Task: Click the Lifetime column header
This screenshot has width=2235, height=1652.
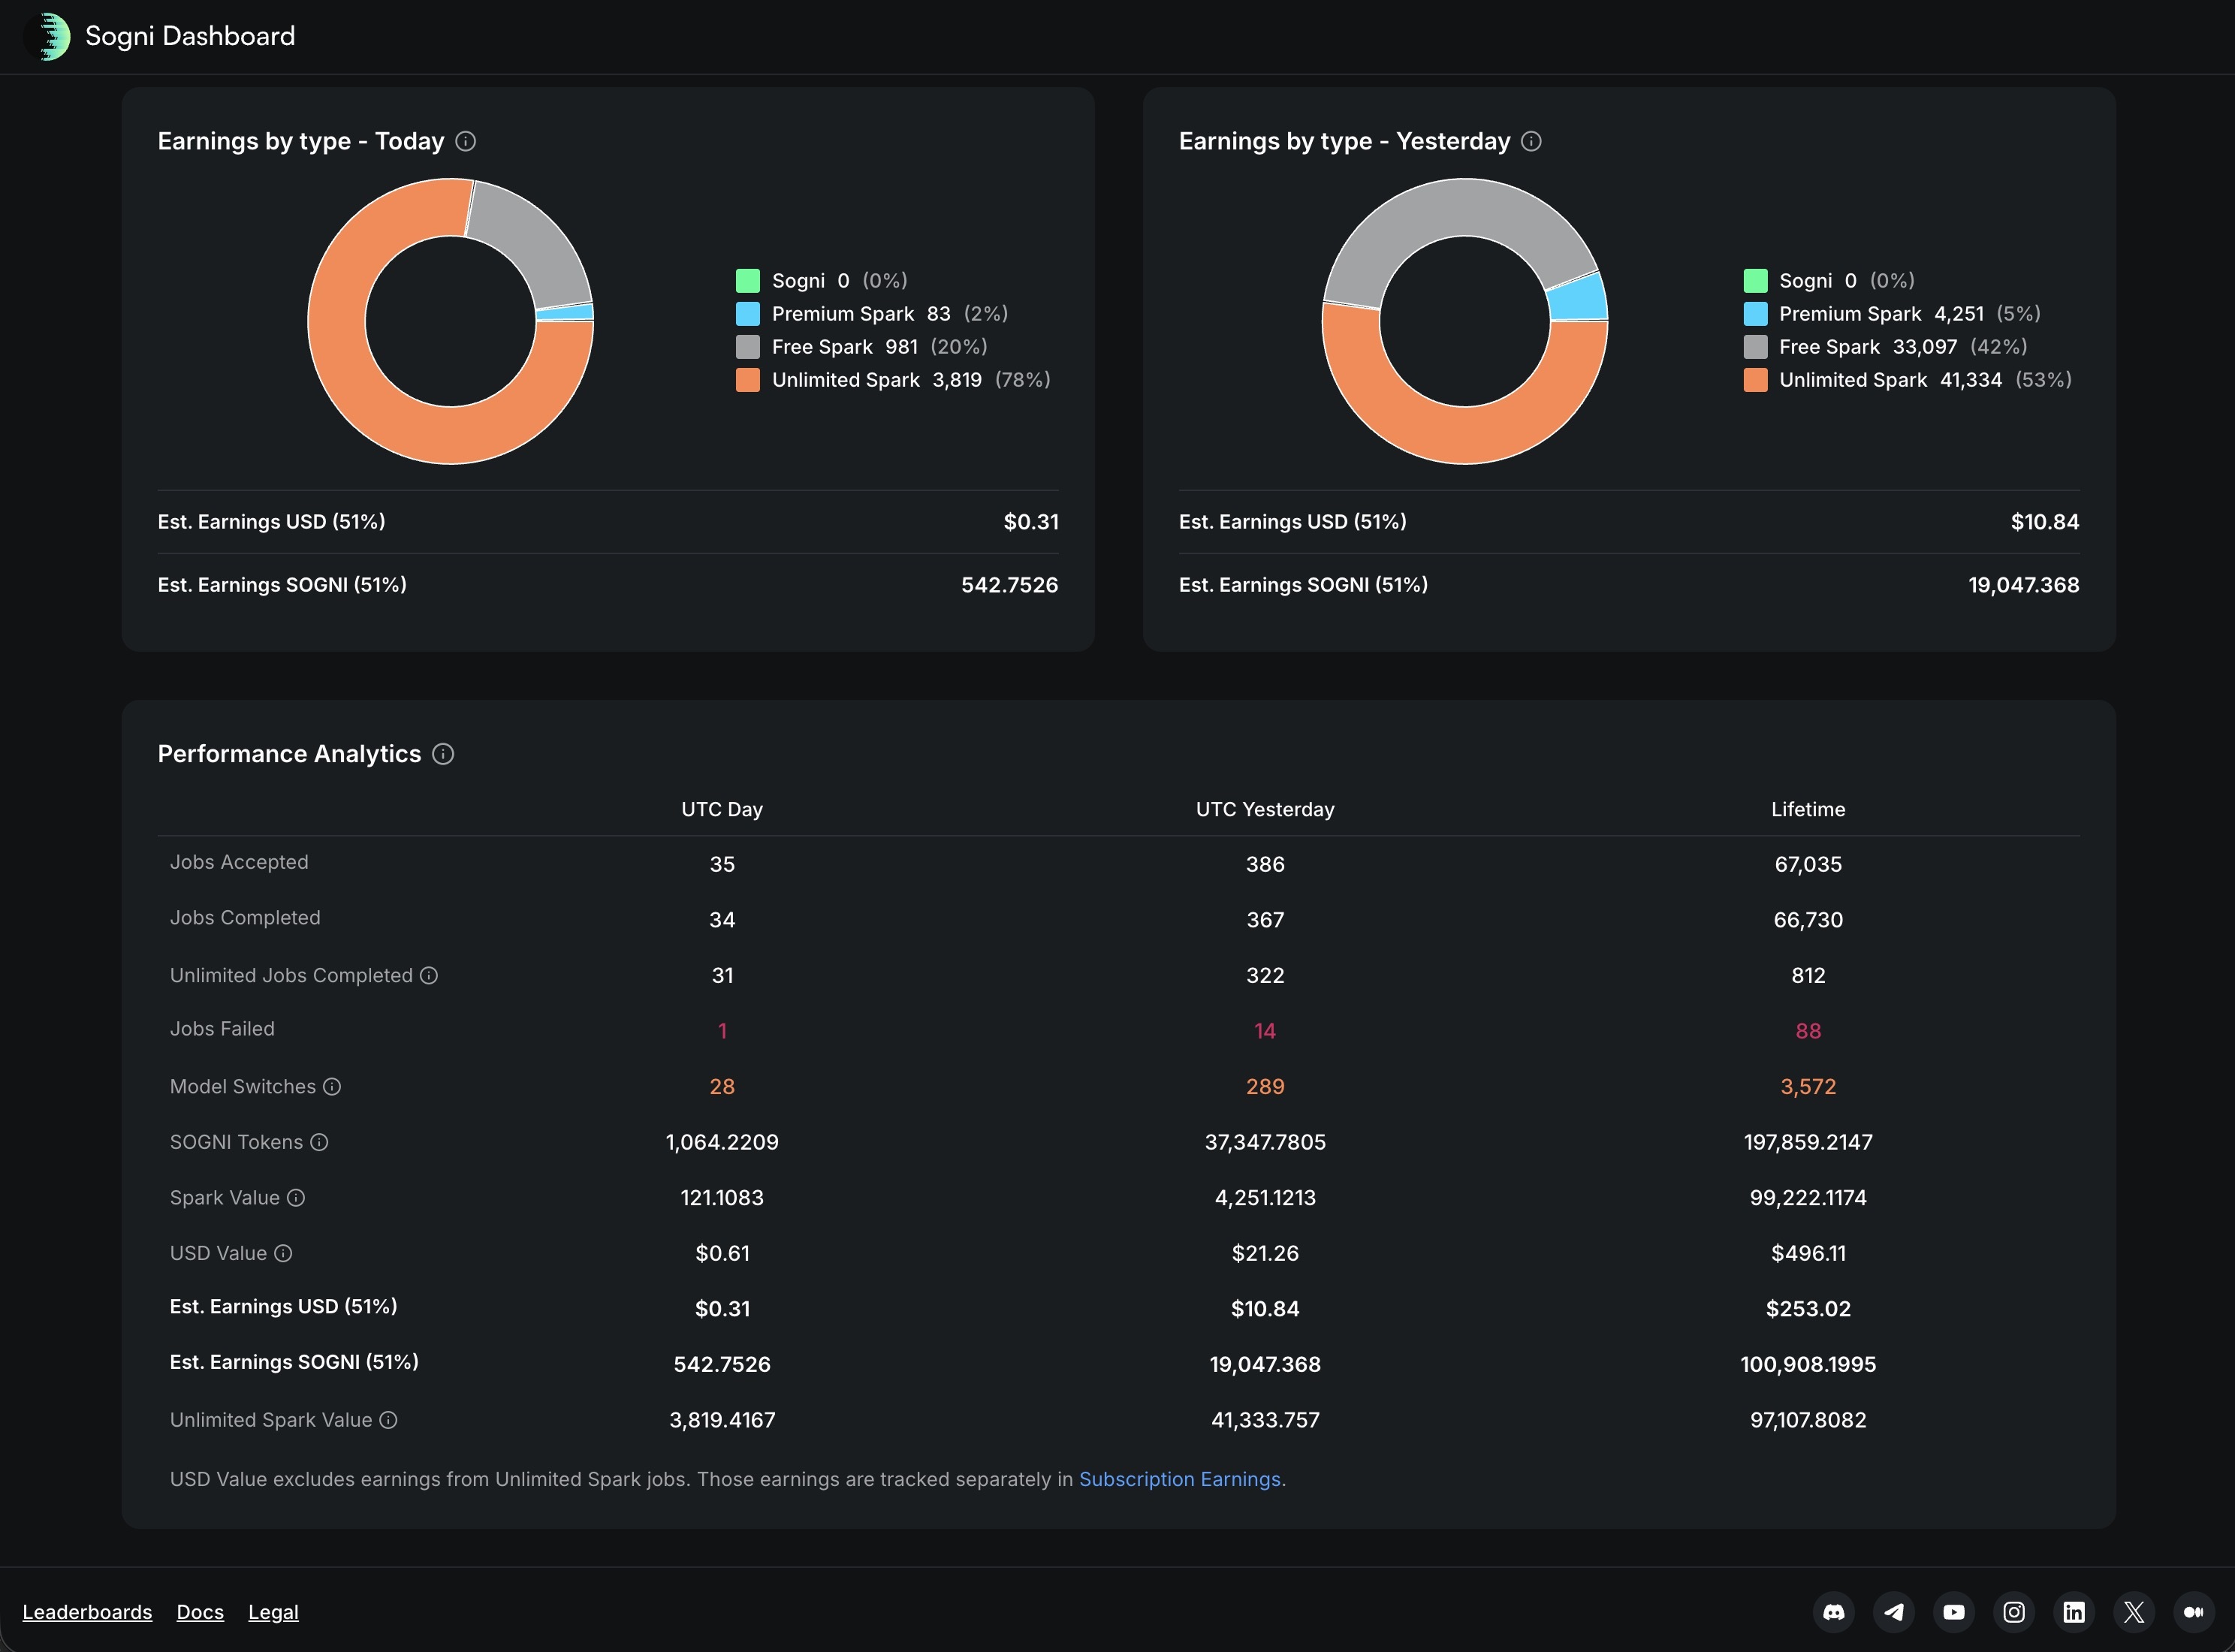Action: [1808, 809]
